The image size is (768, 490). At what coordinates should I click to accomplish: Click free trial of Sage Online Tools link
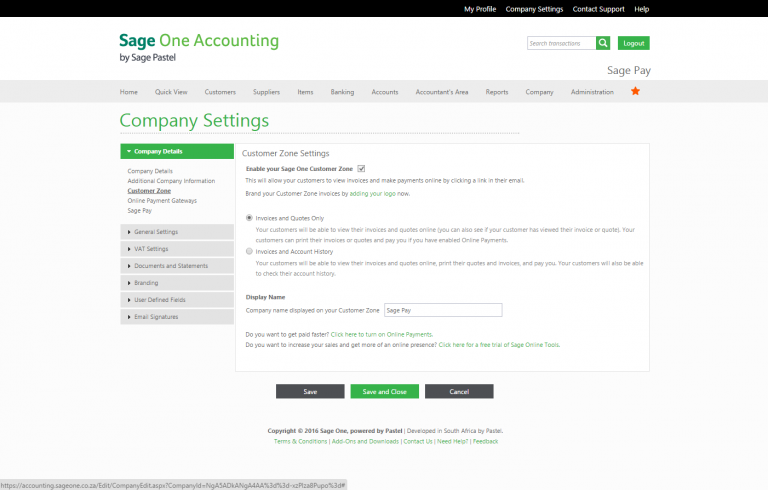499,345
